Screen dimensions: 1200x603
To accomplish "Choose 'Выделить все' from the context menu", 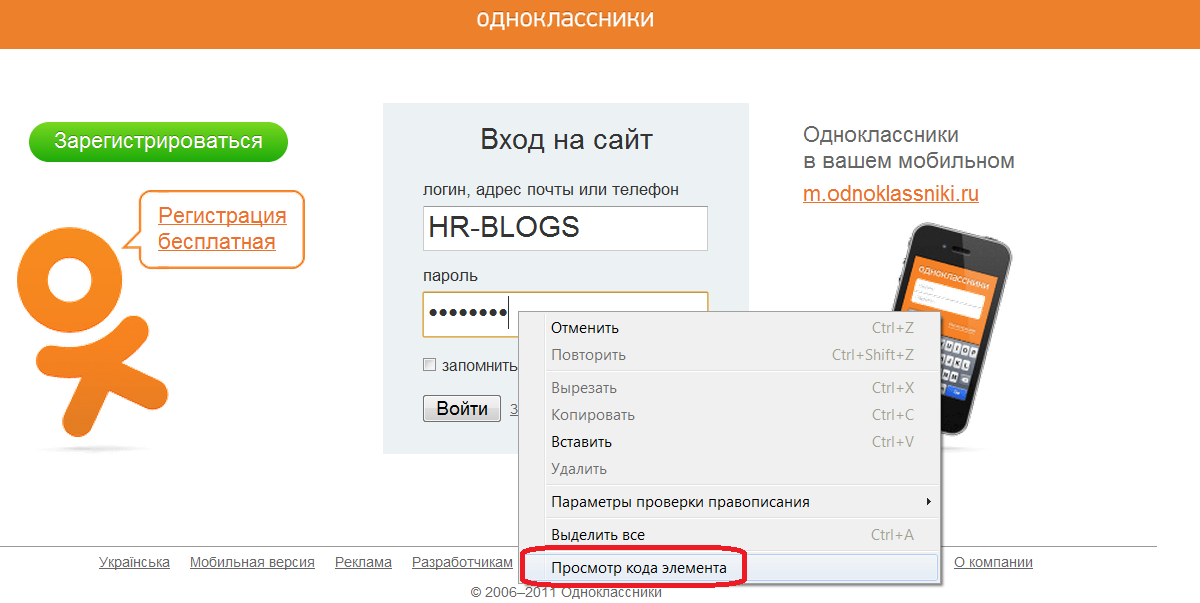I will click(x=730, y=535).
